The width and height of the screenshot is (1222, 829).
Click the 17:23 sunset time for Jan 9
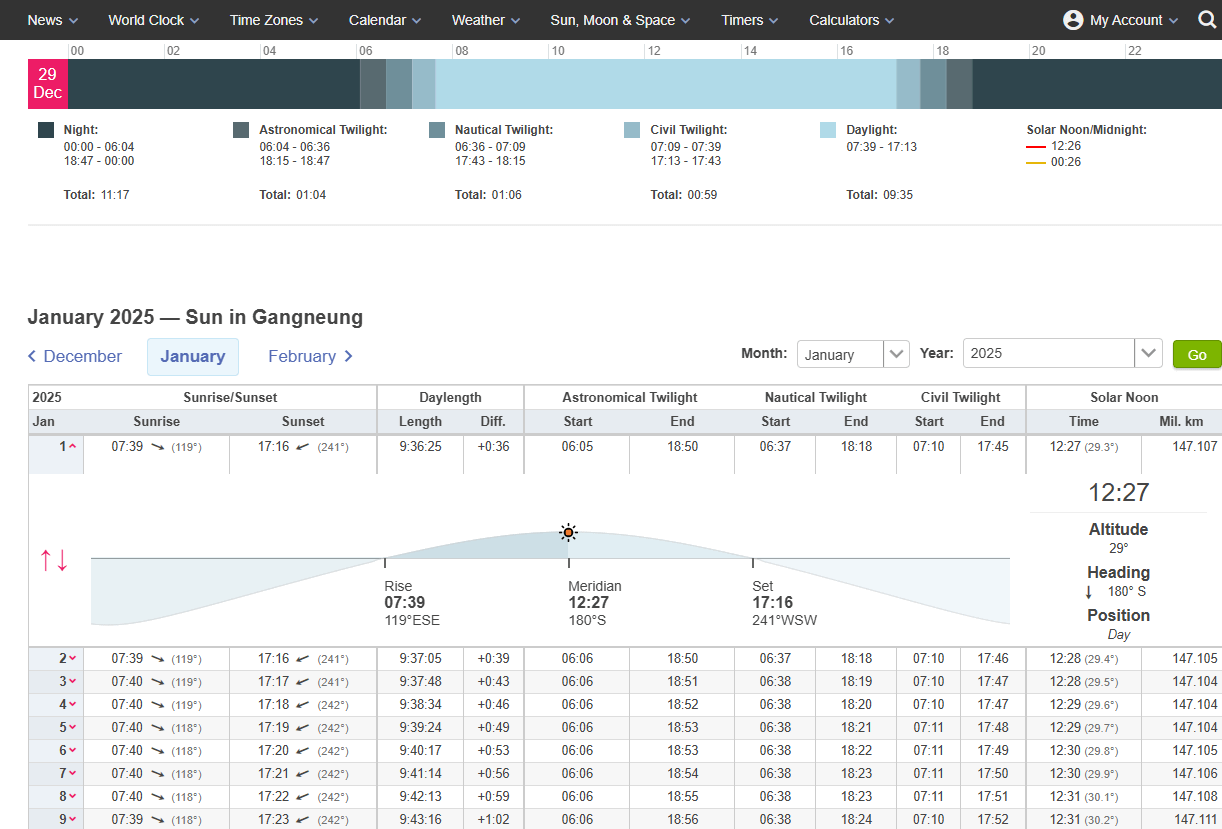point(274,820)
